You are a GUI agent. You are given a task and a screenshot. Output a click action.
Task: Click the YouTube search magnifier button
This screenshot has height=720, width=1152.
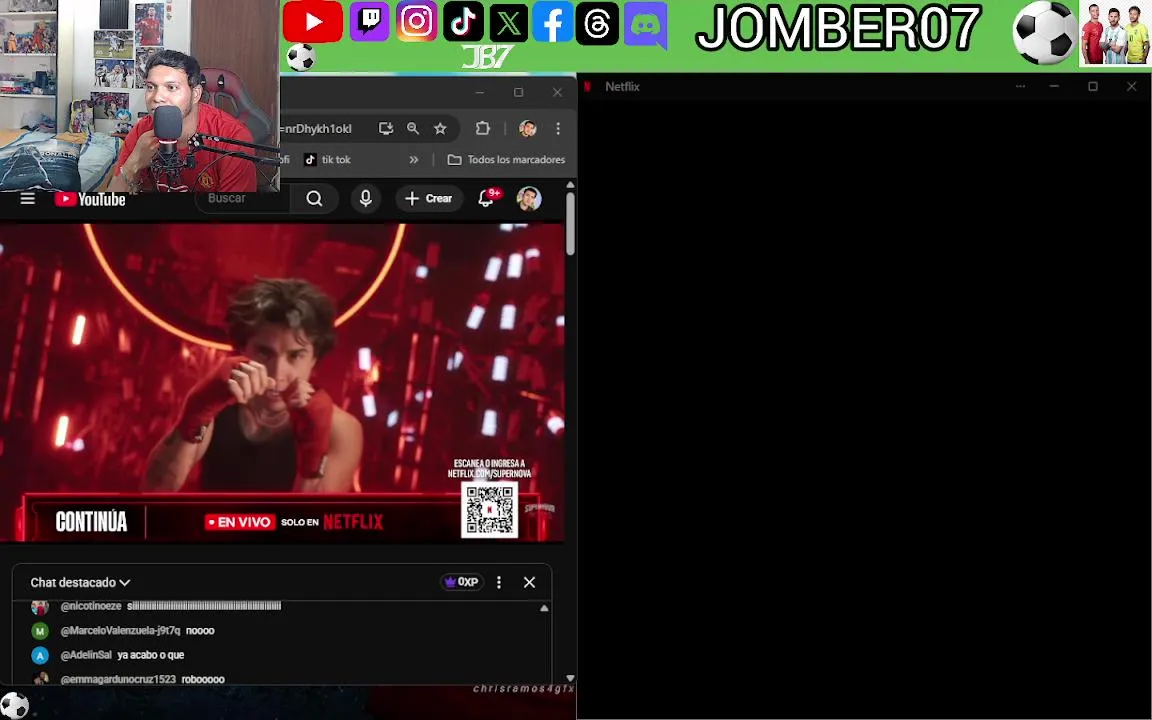[x=314, y=198]
